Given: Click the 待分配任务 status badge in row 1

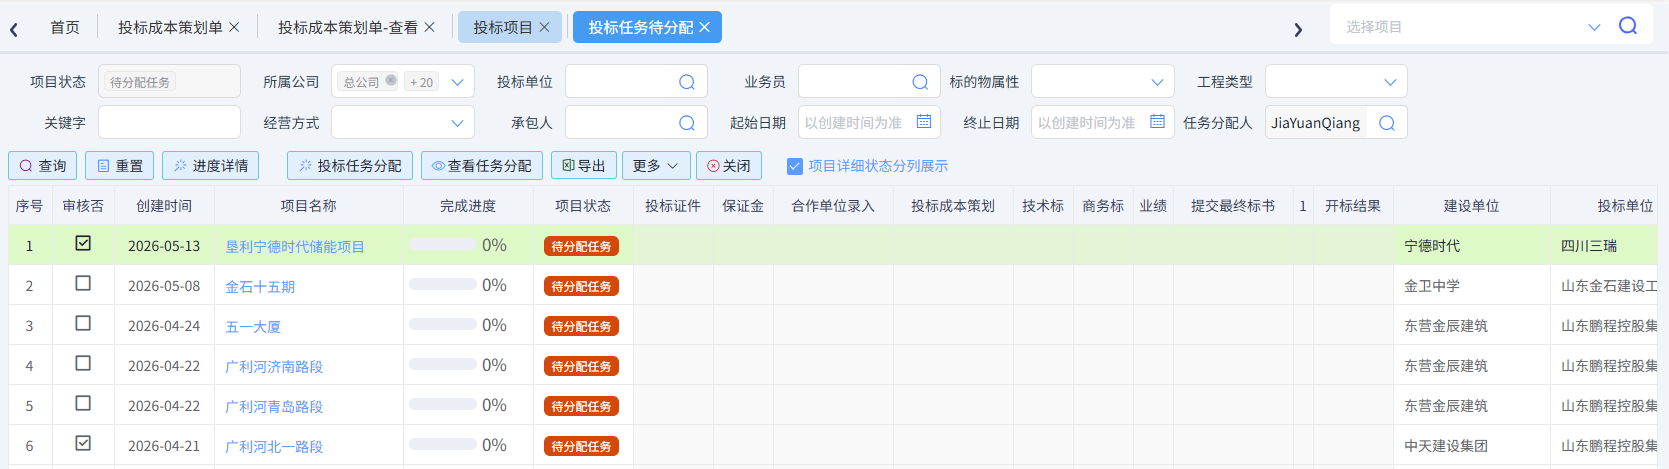Looking at the screenshot, I should (x=581, y=246).
